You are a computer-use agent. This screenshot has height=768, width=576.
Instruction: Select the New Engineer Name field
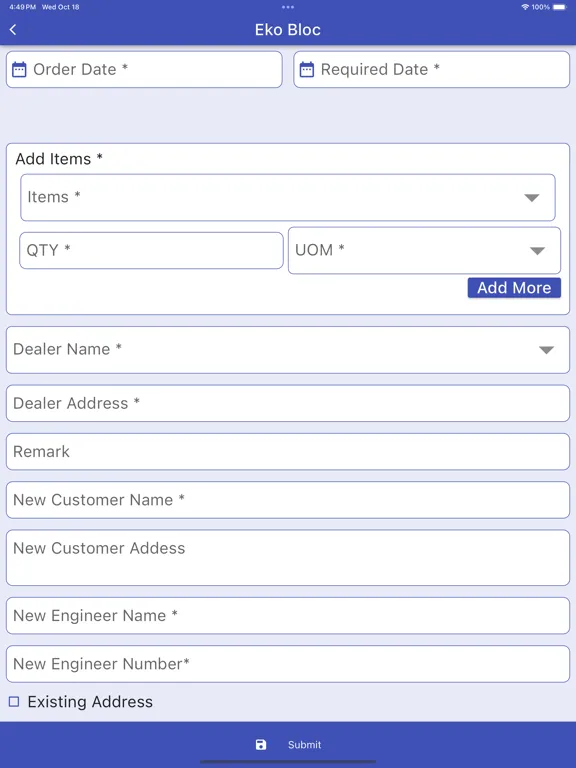coord(288,616)
